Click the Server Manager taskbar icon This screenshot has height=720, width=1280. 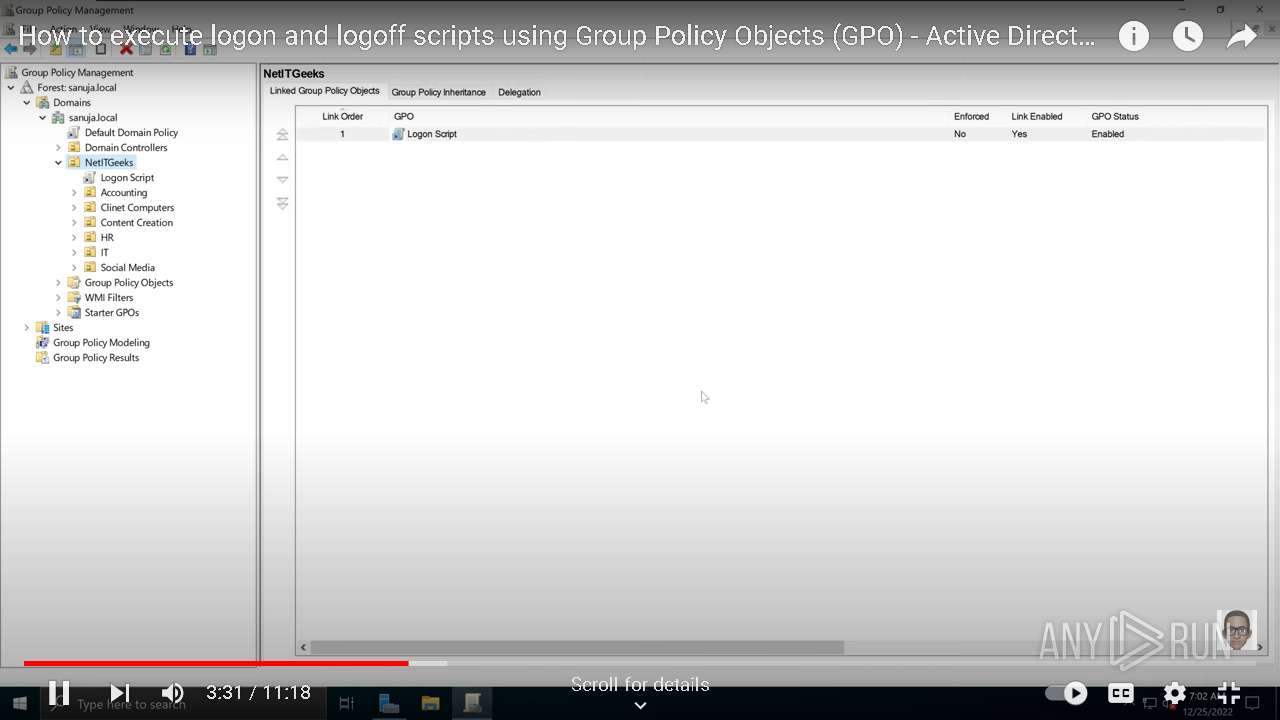[389, 704]
